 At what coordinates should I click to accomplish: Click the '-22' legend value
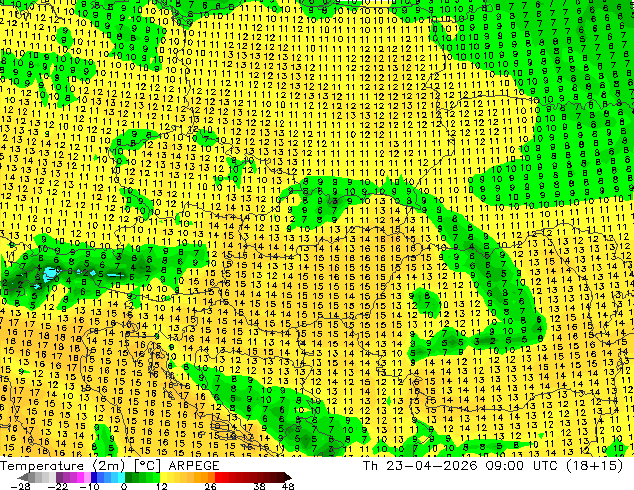click(x=57, y=486)
